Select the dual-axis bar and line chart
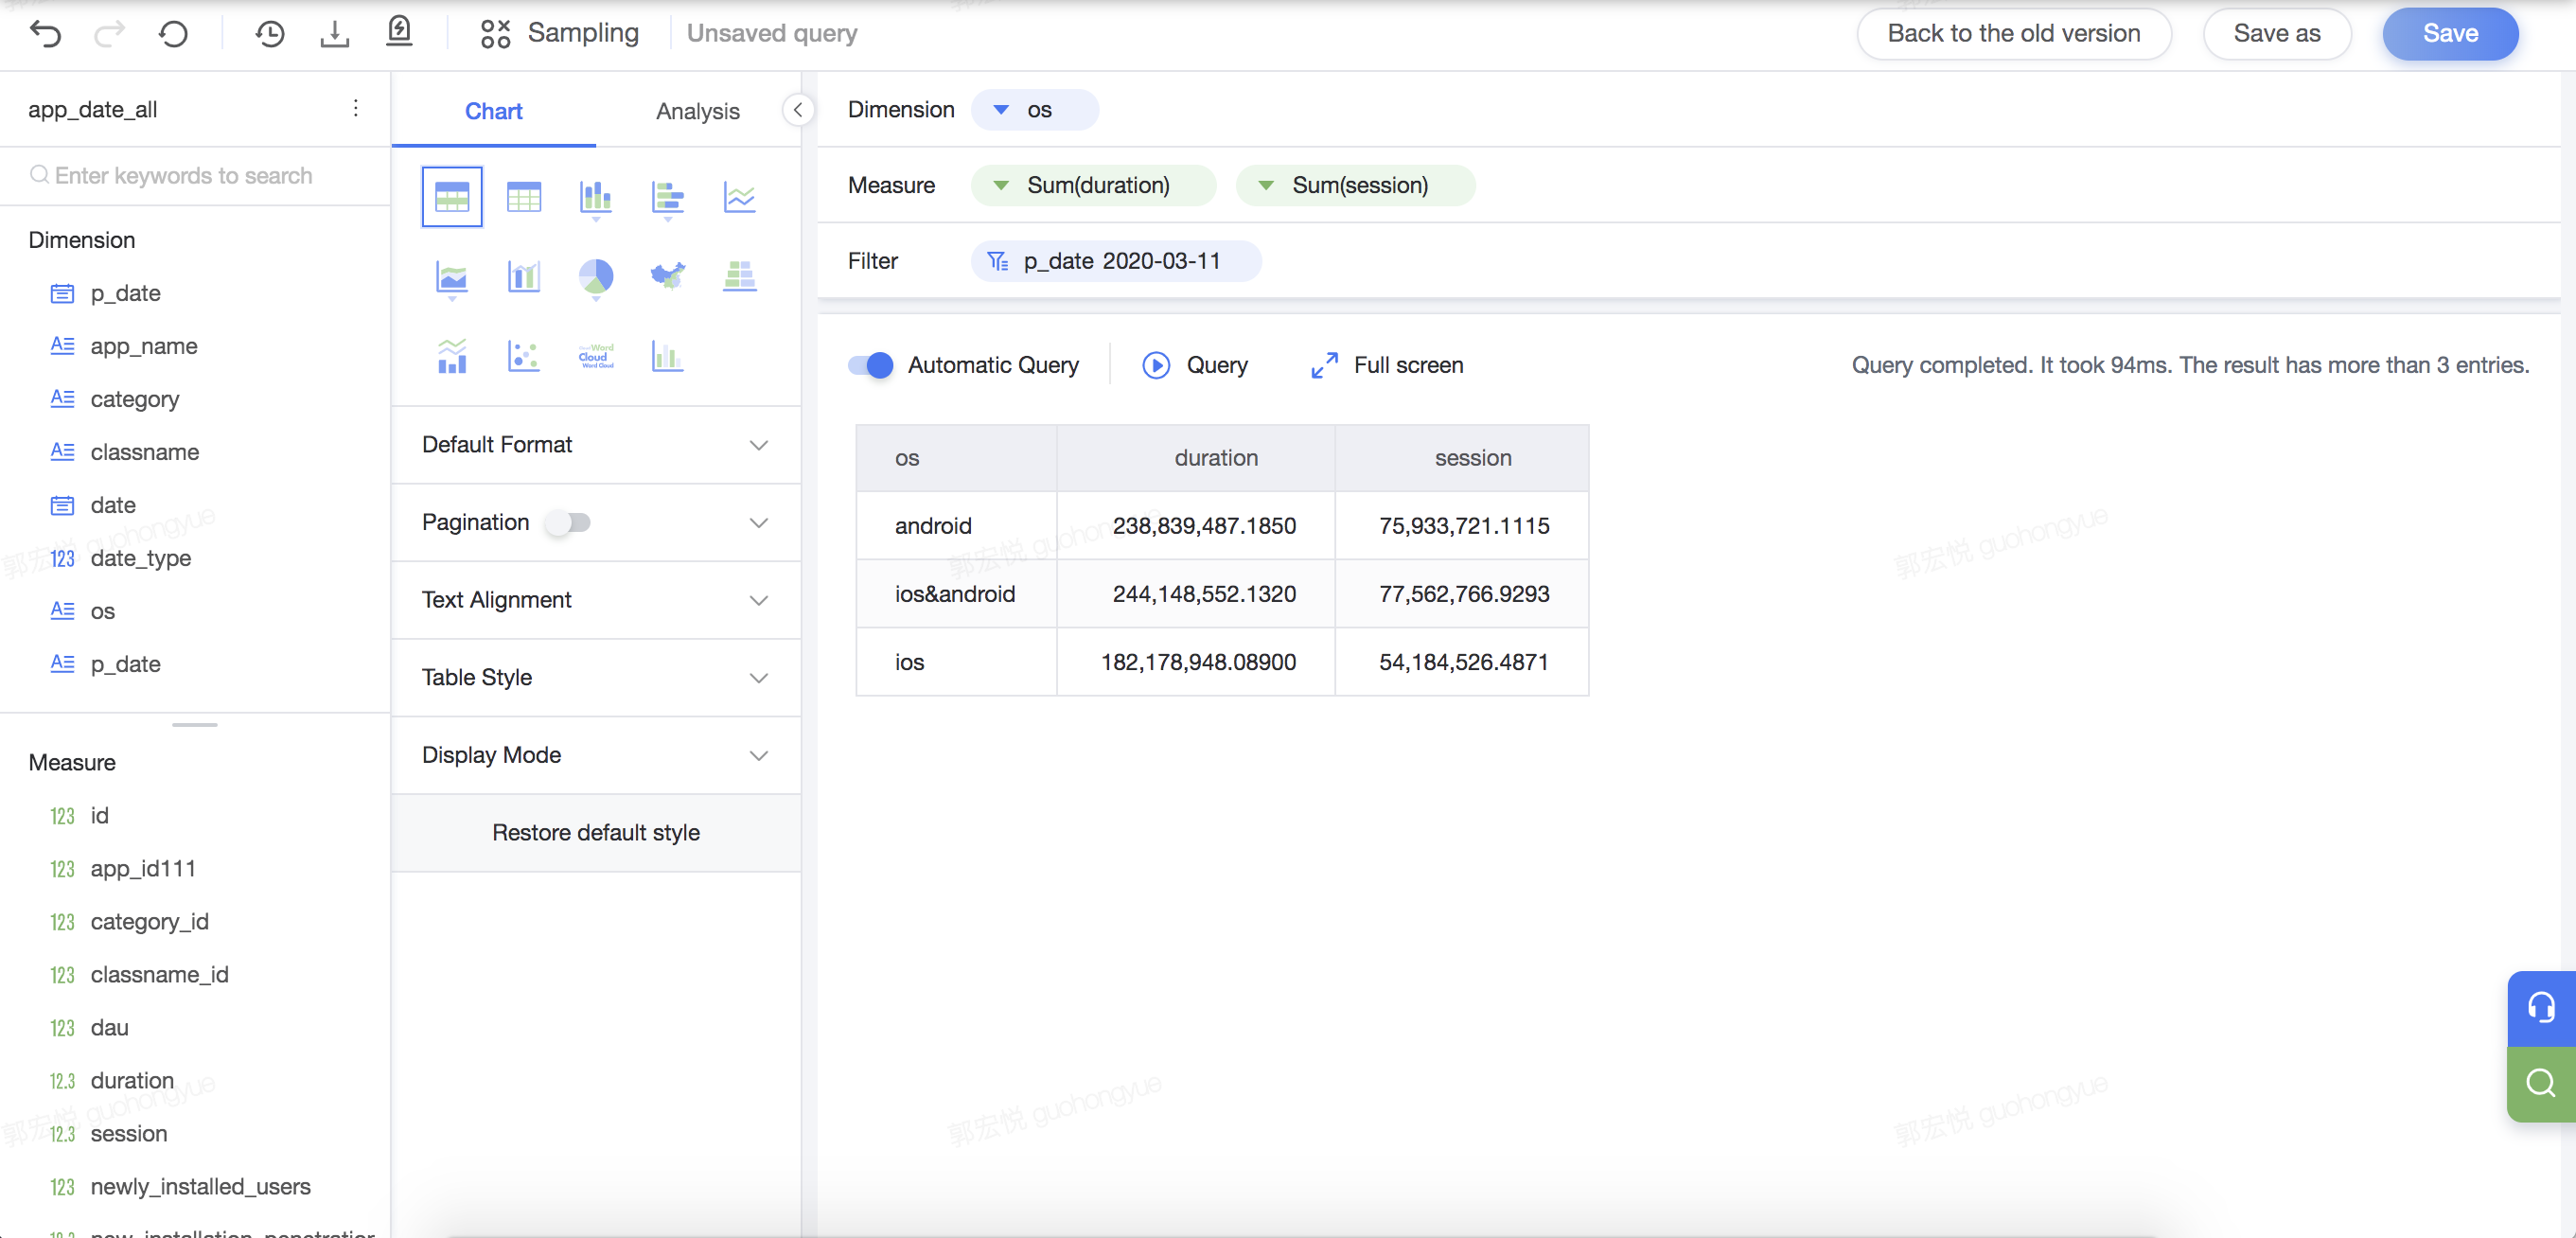 (524, 276)
